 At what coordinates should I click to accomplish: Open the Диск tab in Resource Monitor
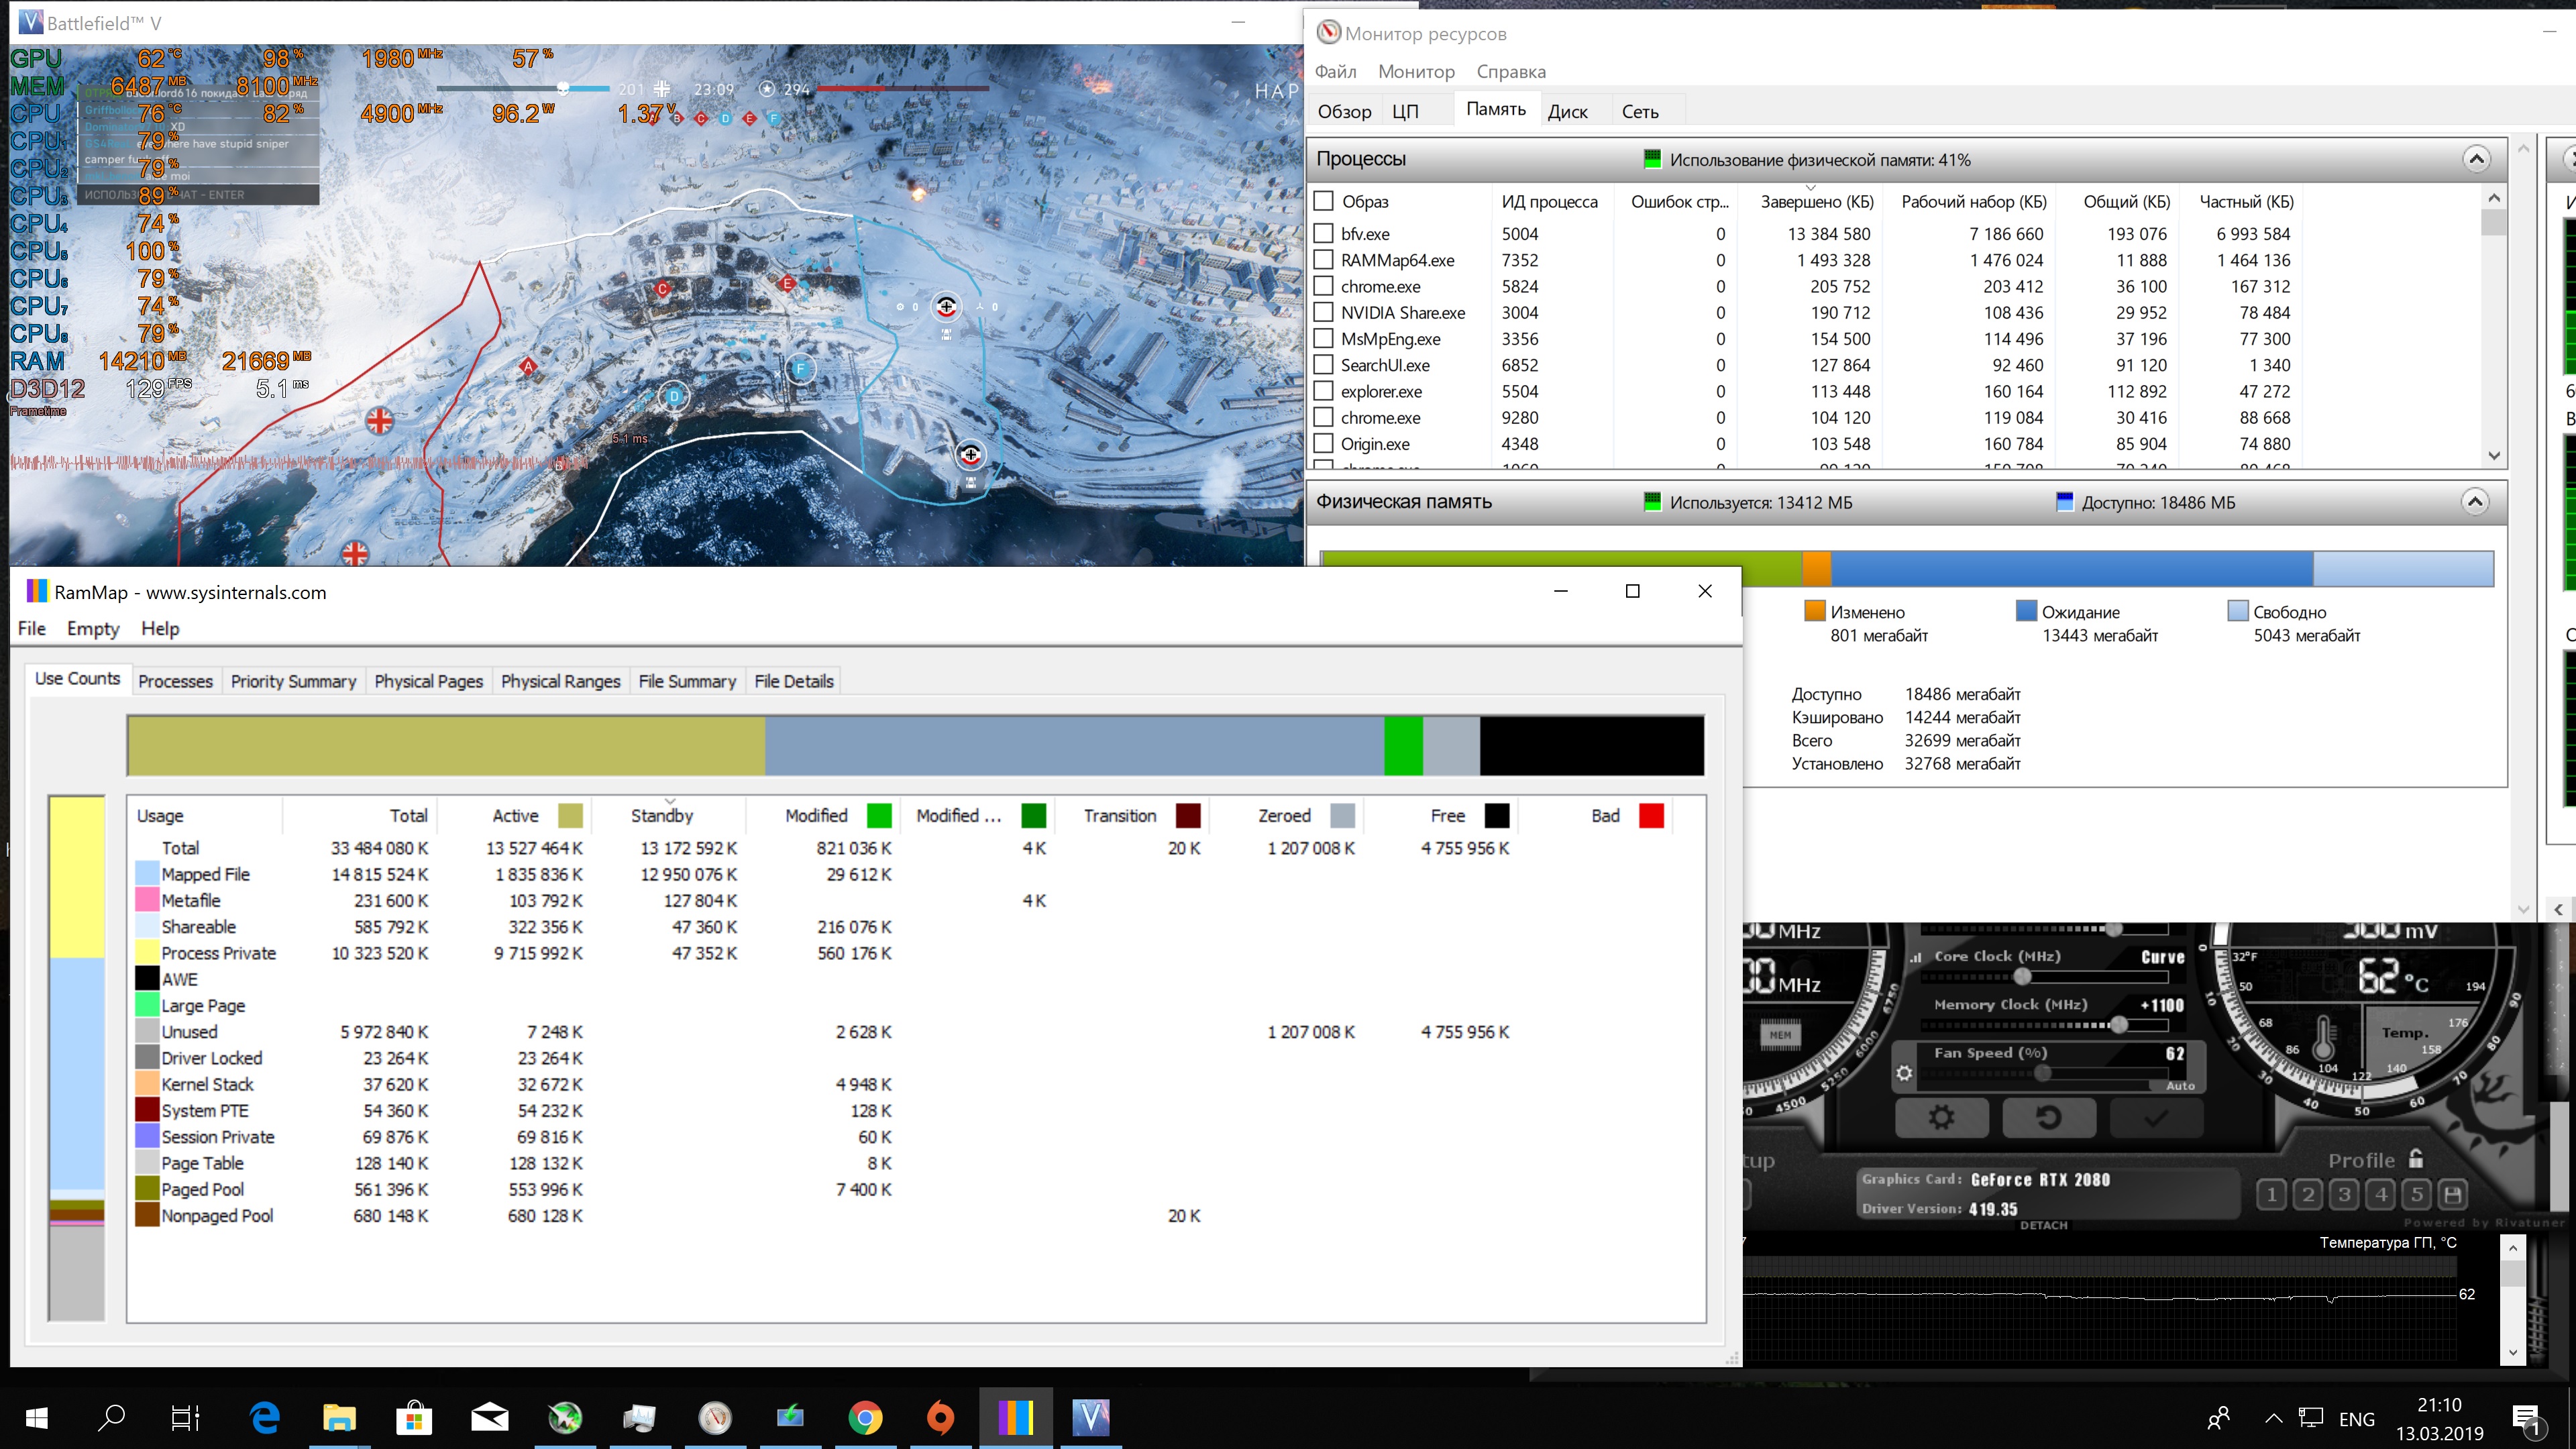coord(1567,111)
